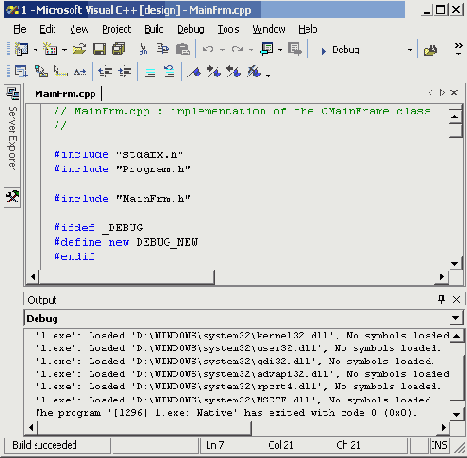Click the Start Debug play button

tap(323, 51)
